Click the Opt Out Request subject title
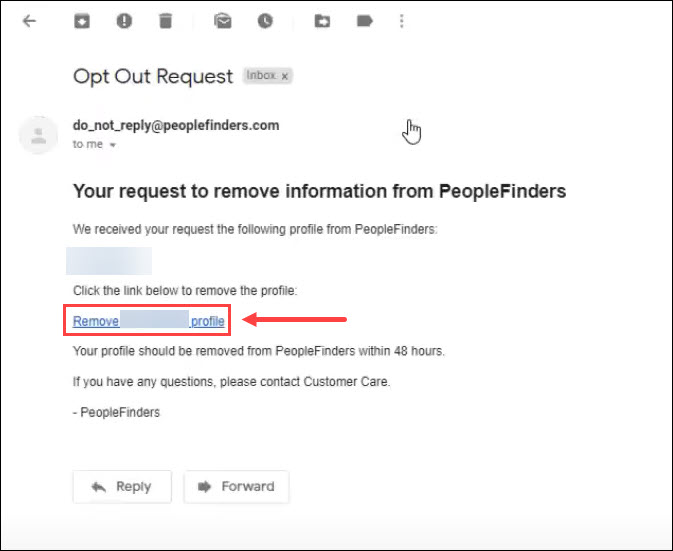673x551 pixels. [153, 76]
